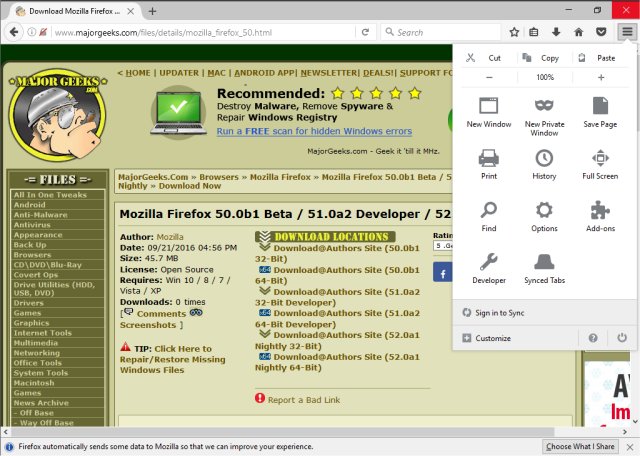
Task: Reset zoom via 100% label
Action: click(545, 77)
